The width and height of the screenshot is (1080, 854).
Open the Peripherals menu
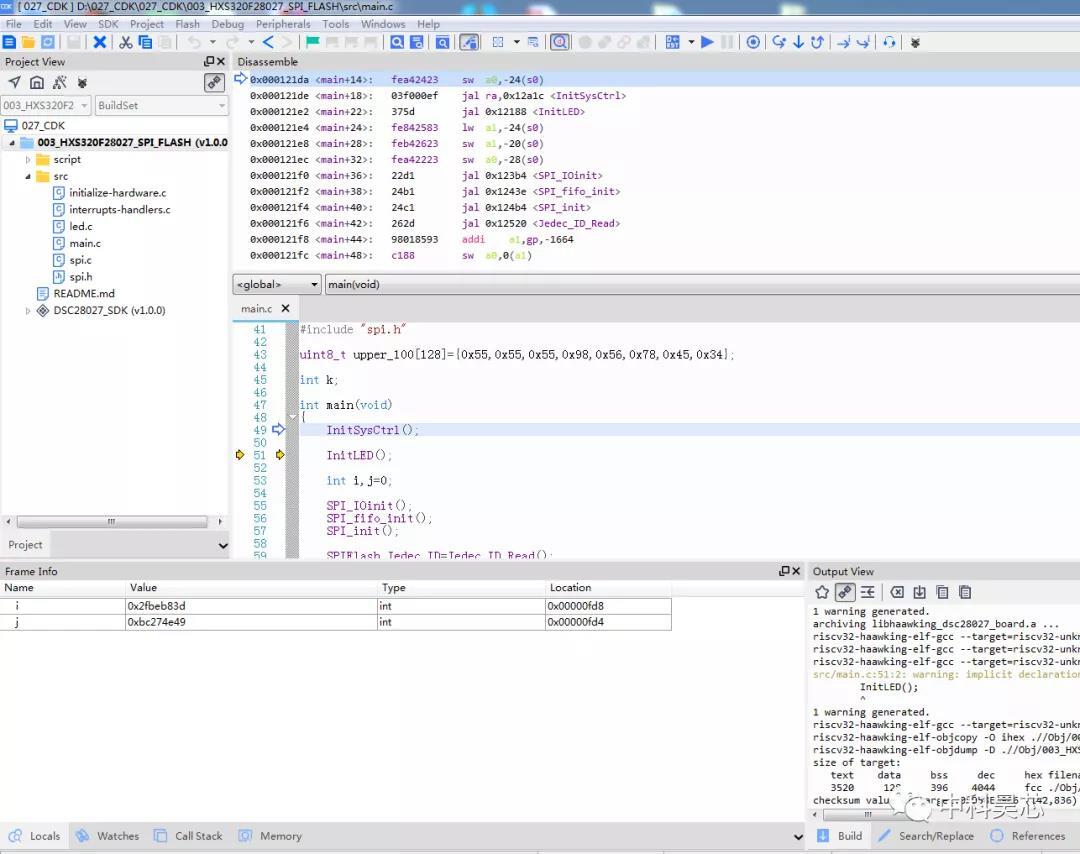click(283, 24)
